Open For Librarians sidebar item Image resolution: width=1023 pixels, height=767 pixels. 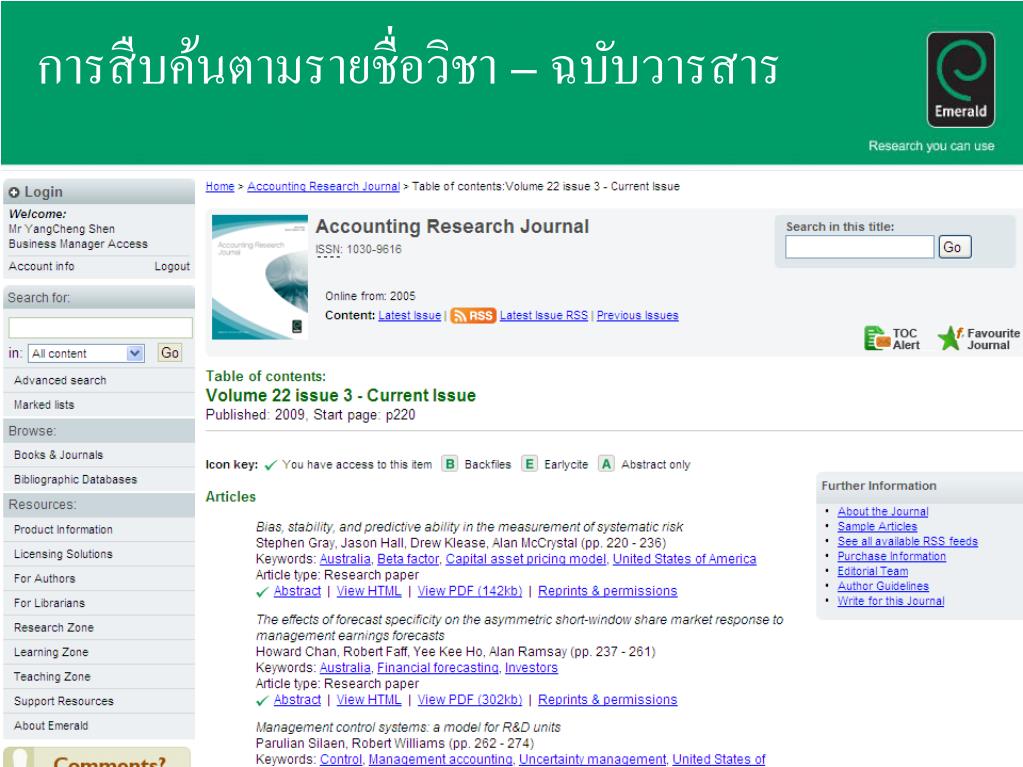(x=50, y=603)
